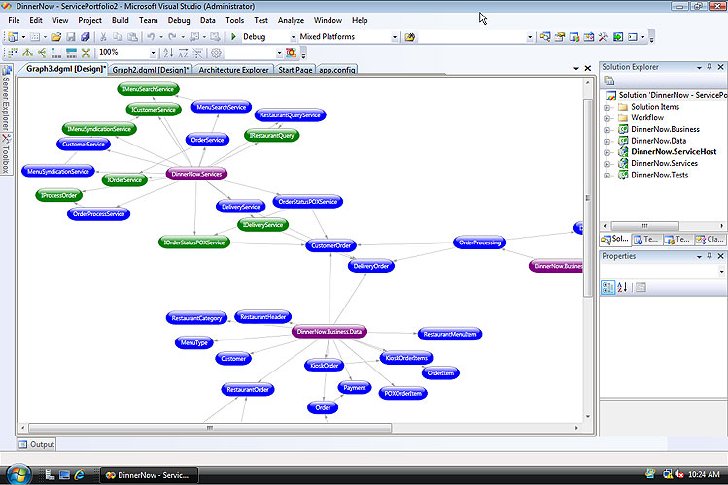
Task: Open the 100% zoom level dropdown
Action: pos(153,53)
